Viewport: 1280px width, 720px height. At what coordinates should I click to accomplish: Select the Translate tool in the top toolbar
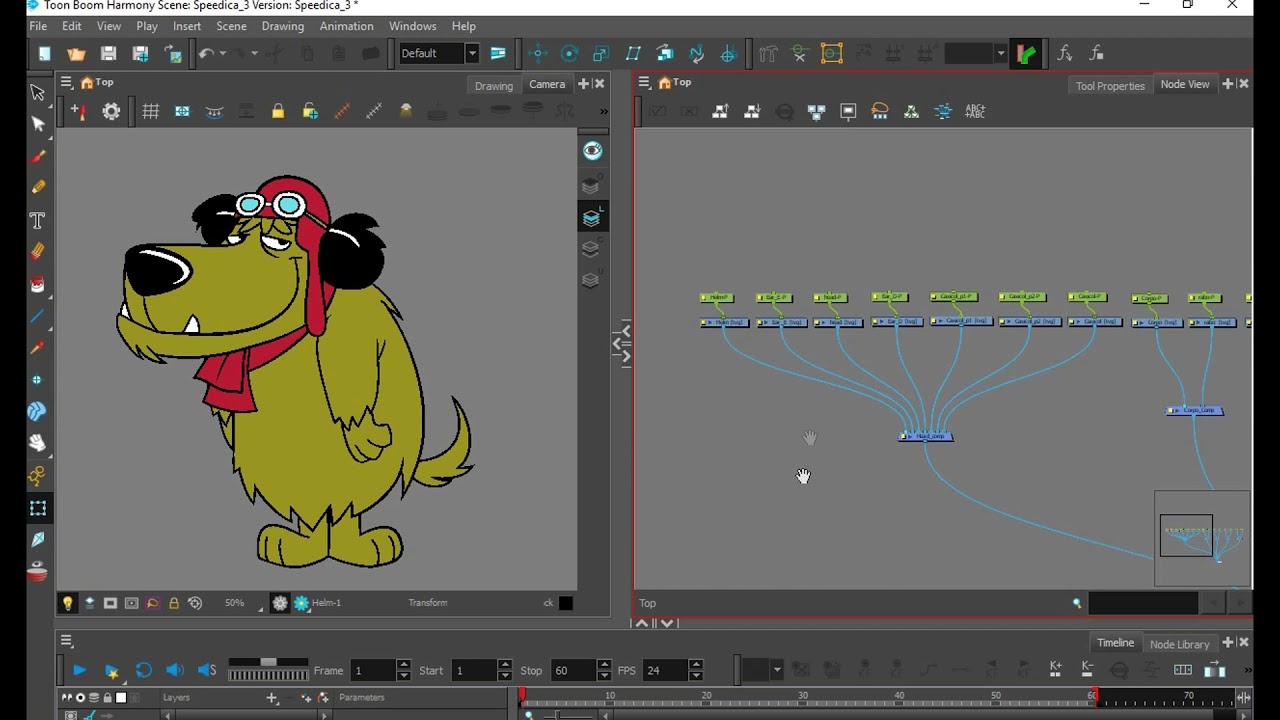point(538,54)
